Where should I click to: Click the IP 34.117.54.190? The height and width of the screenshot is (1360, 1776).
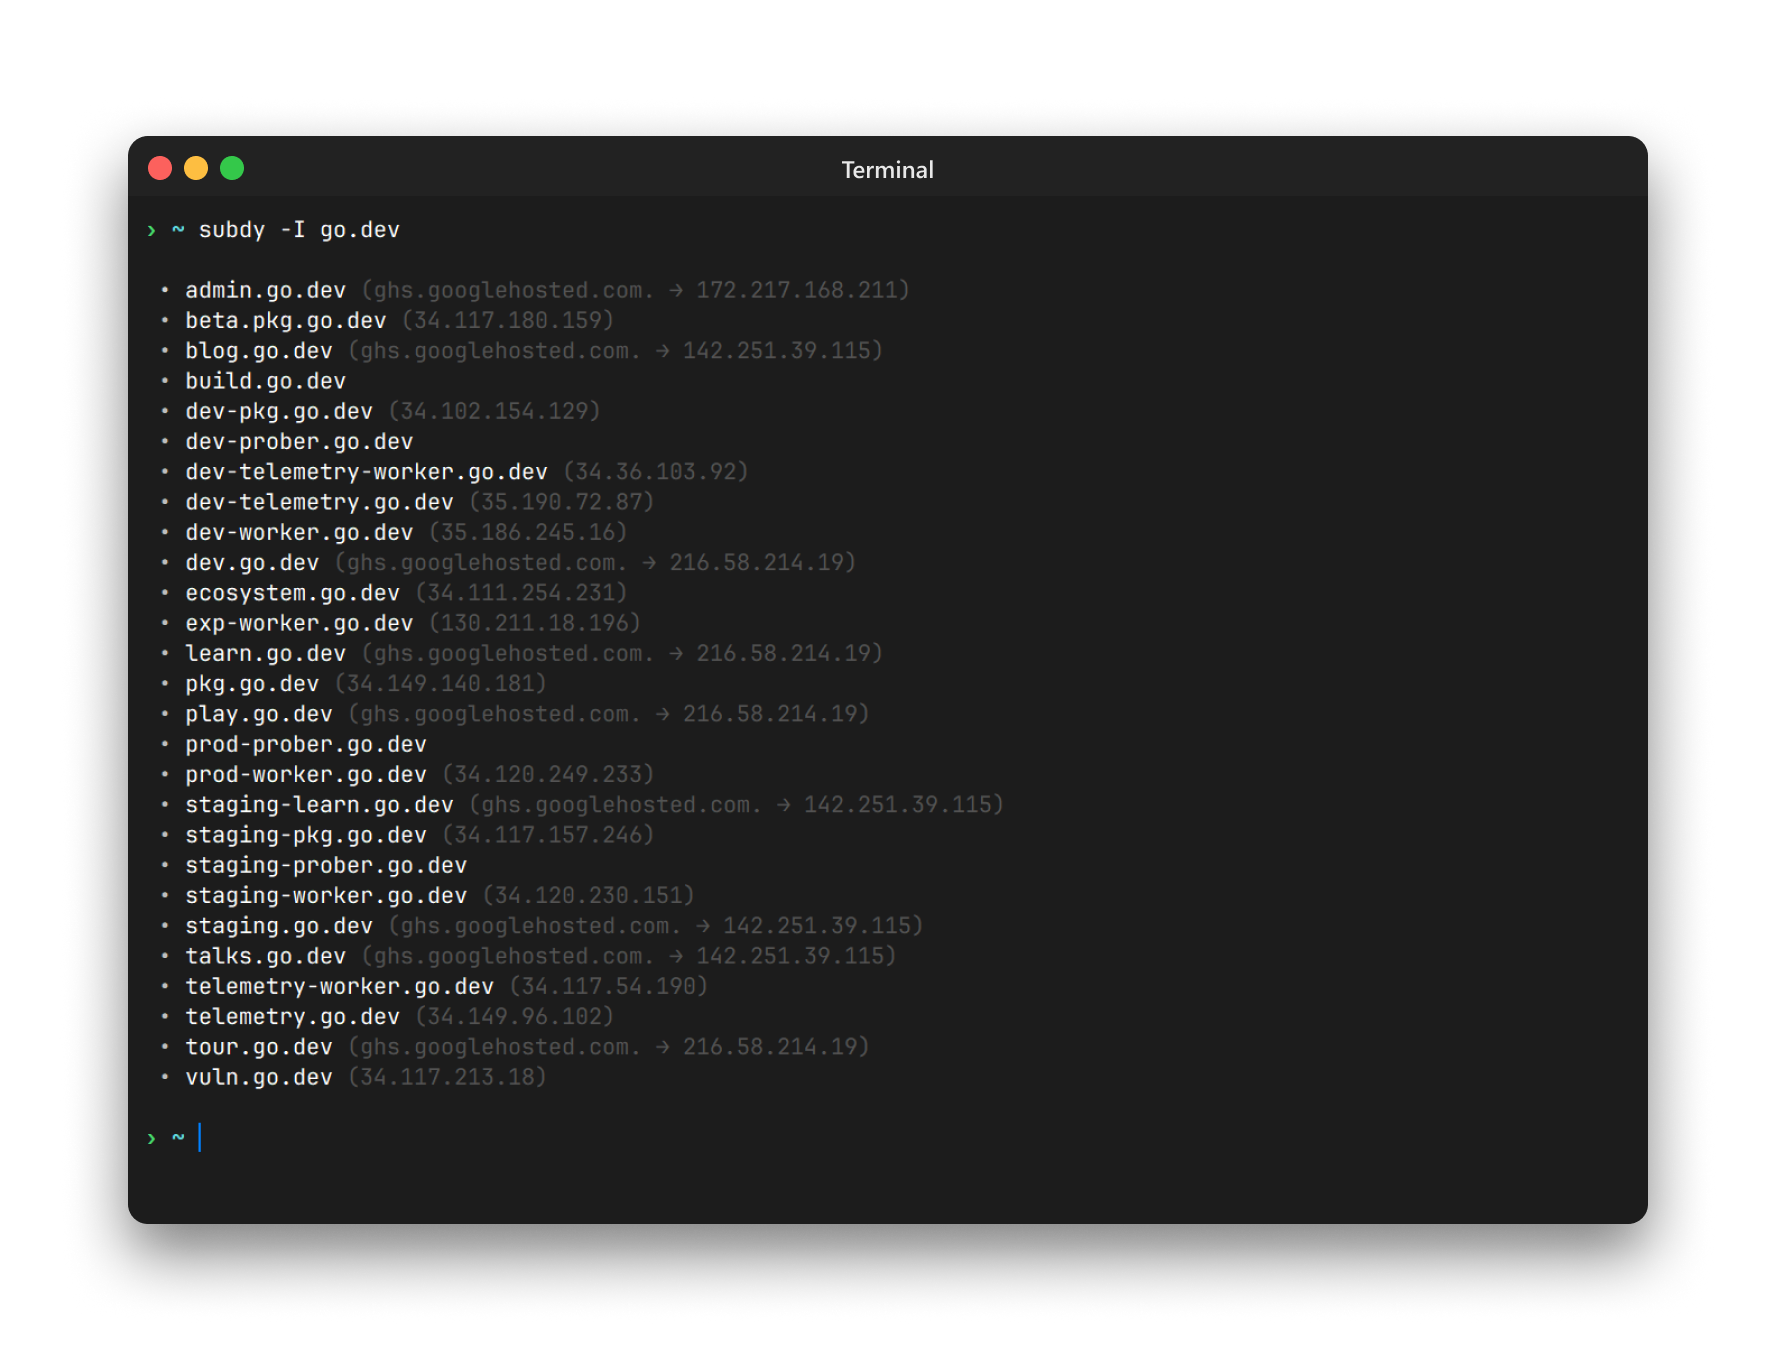(609, 986)
